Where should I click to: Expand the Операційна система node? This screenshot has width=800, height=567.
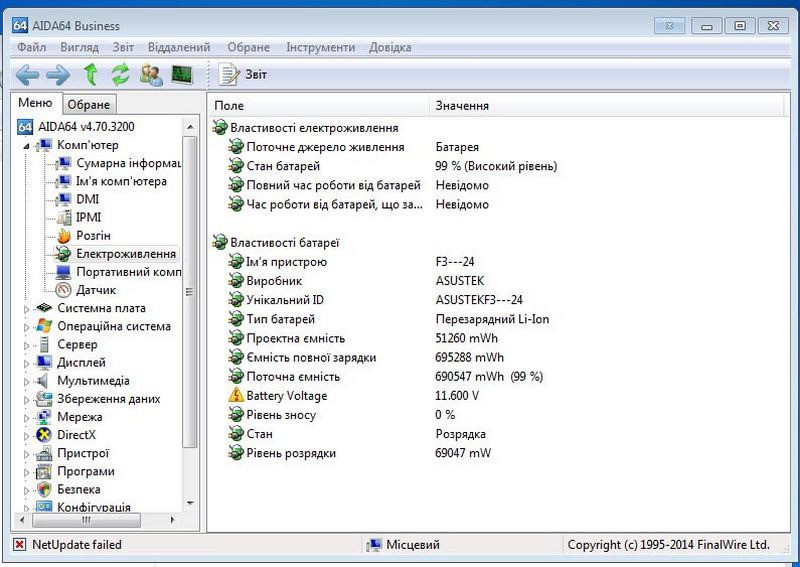tap(27, 327)
